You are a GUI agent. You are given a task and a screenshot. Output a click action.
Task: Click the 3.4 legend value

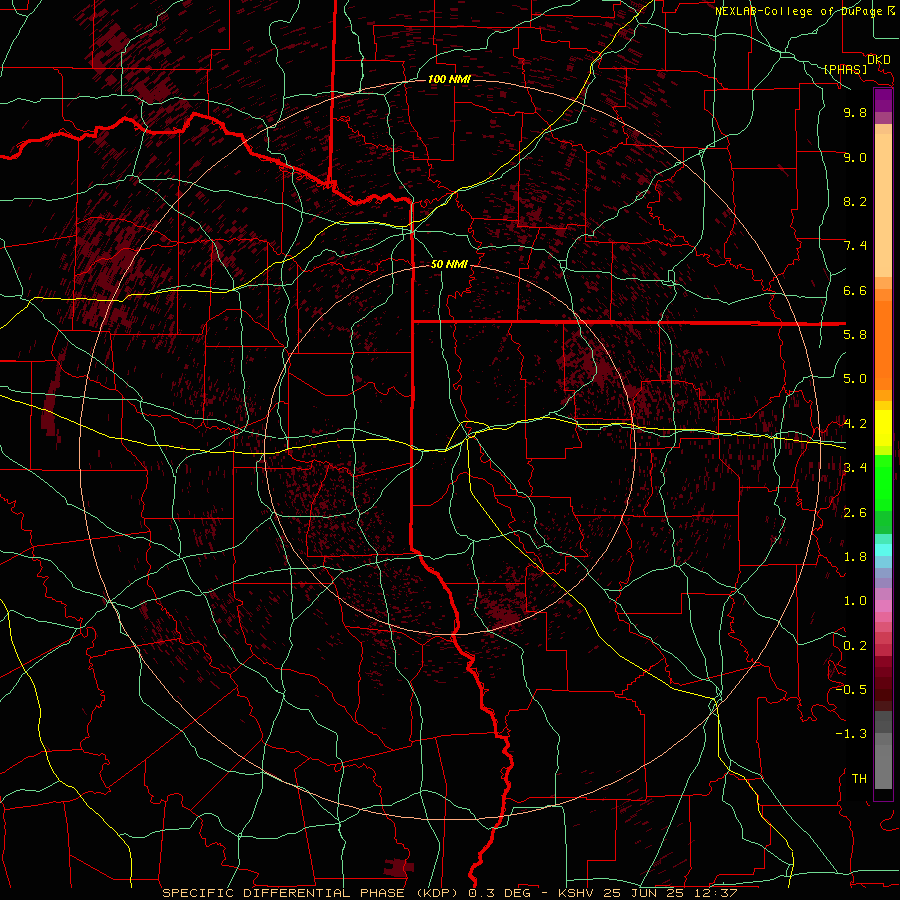click(x=855, y=468)
